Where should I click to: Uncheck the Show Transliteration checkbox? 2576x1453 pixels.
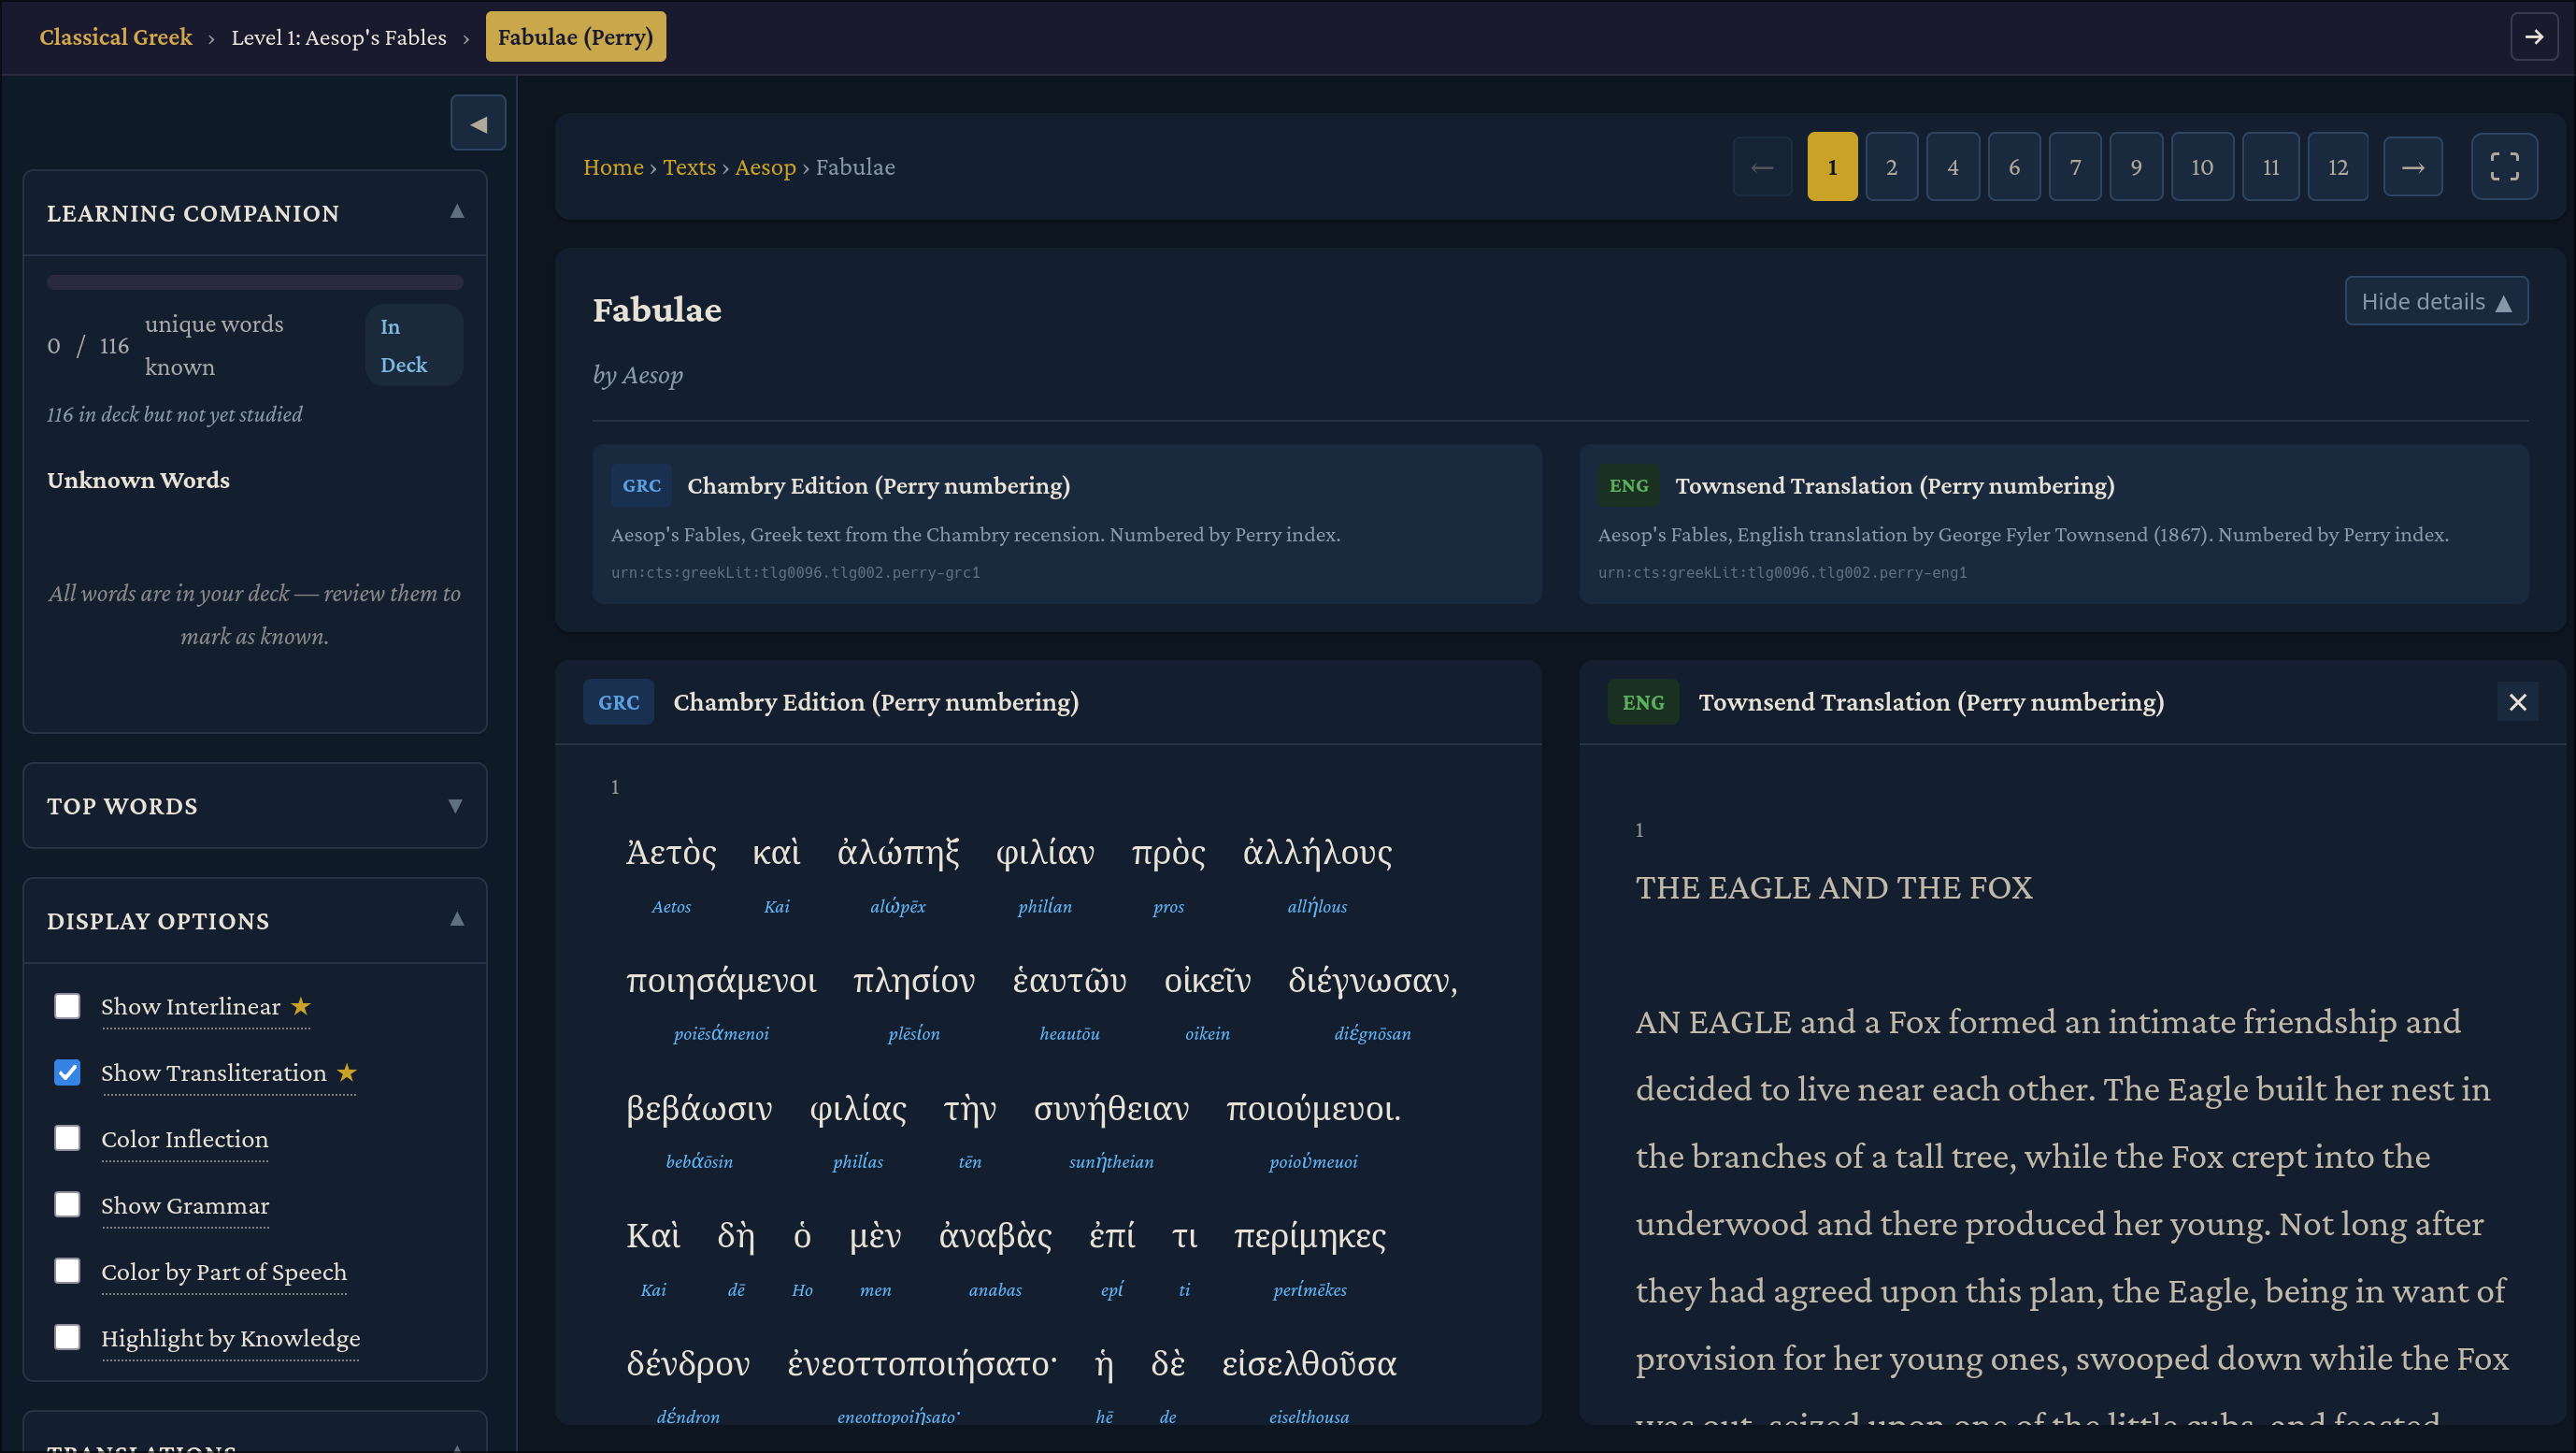point(67,1072)
